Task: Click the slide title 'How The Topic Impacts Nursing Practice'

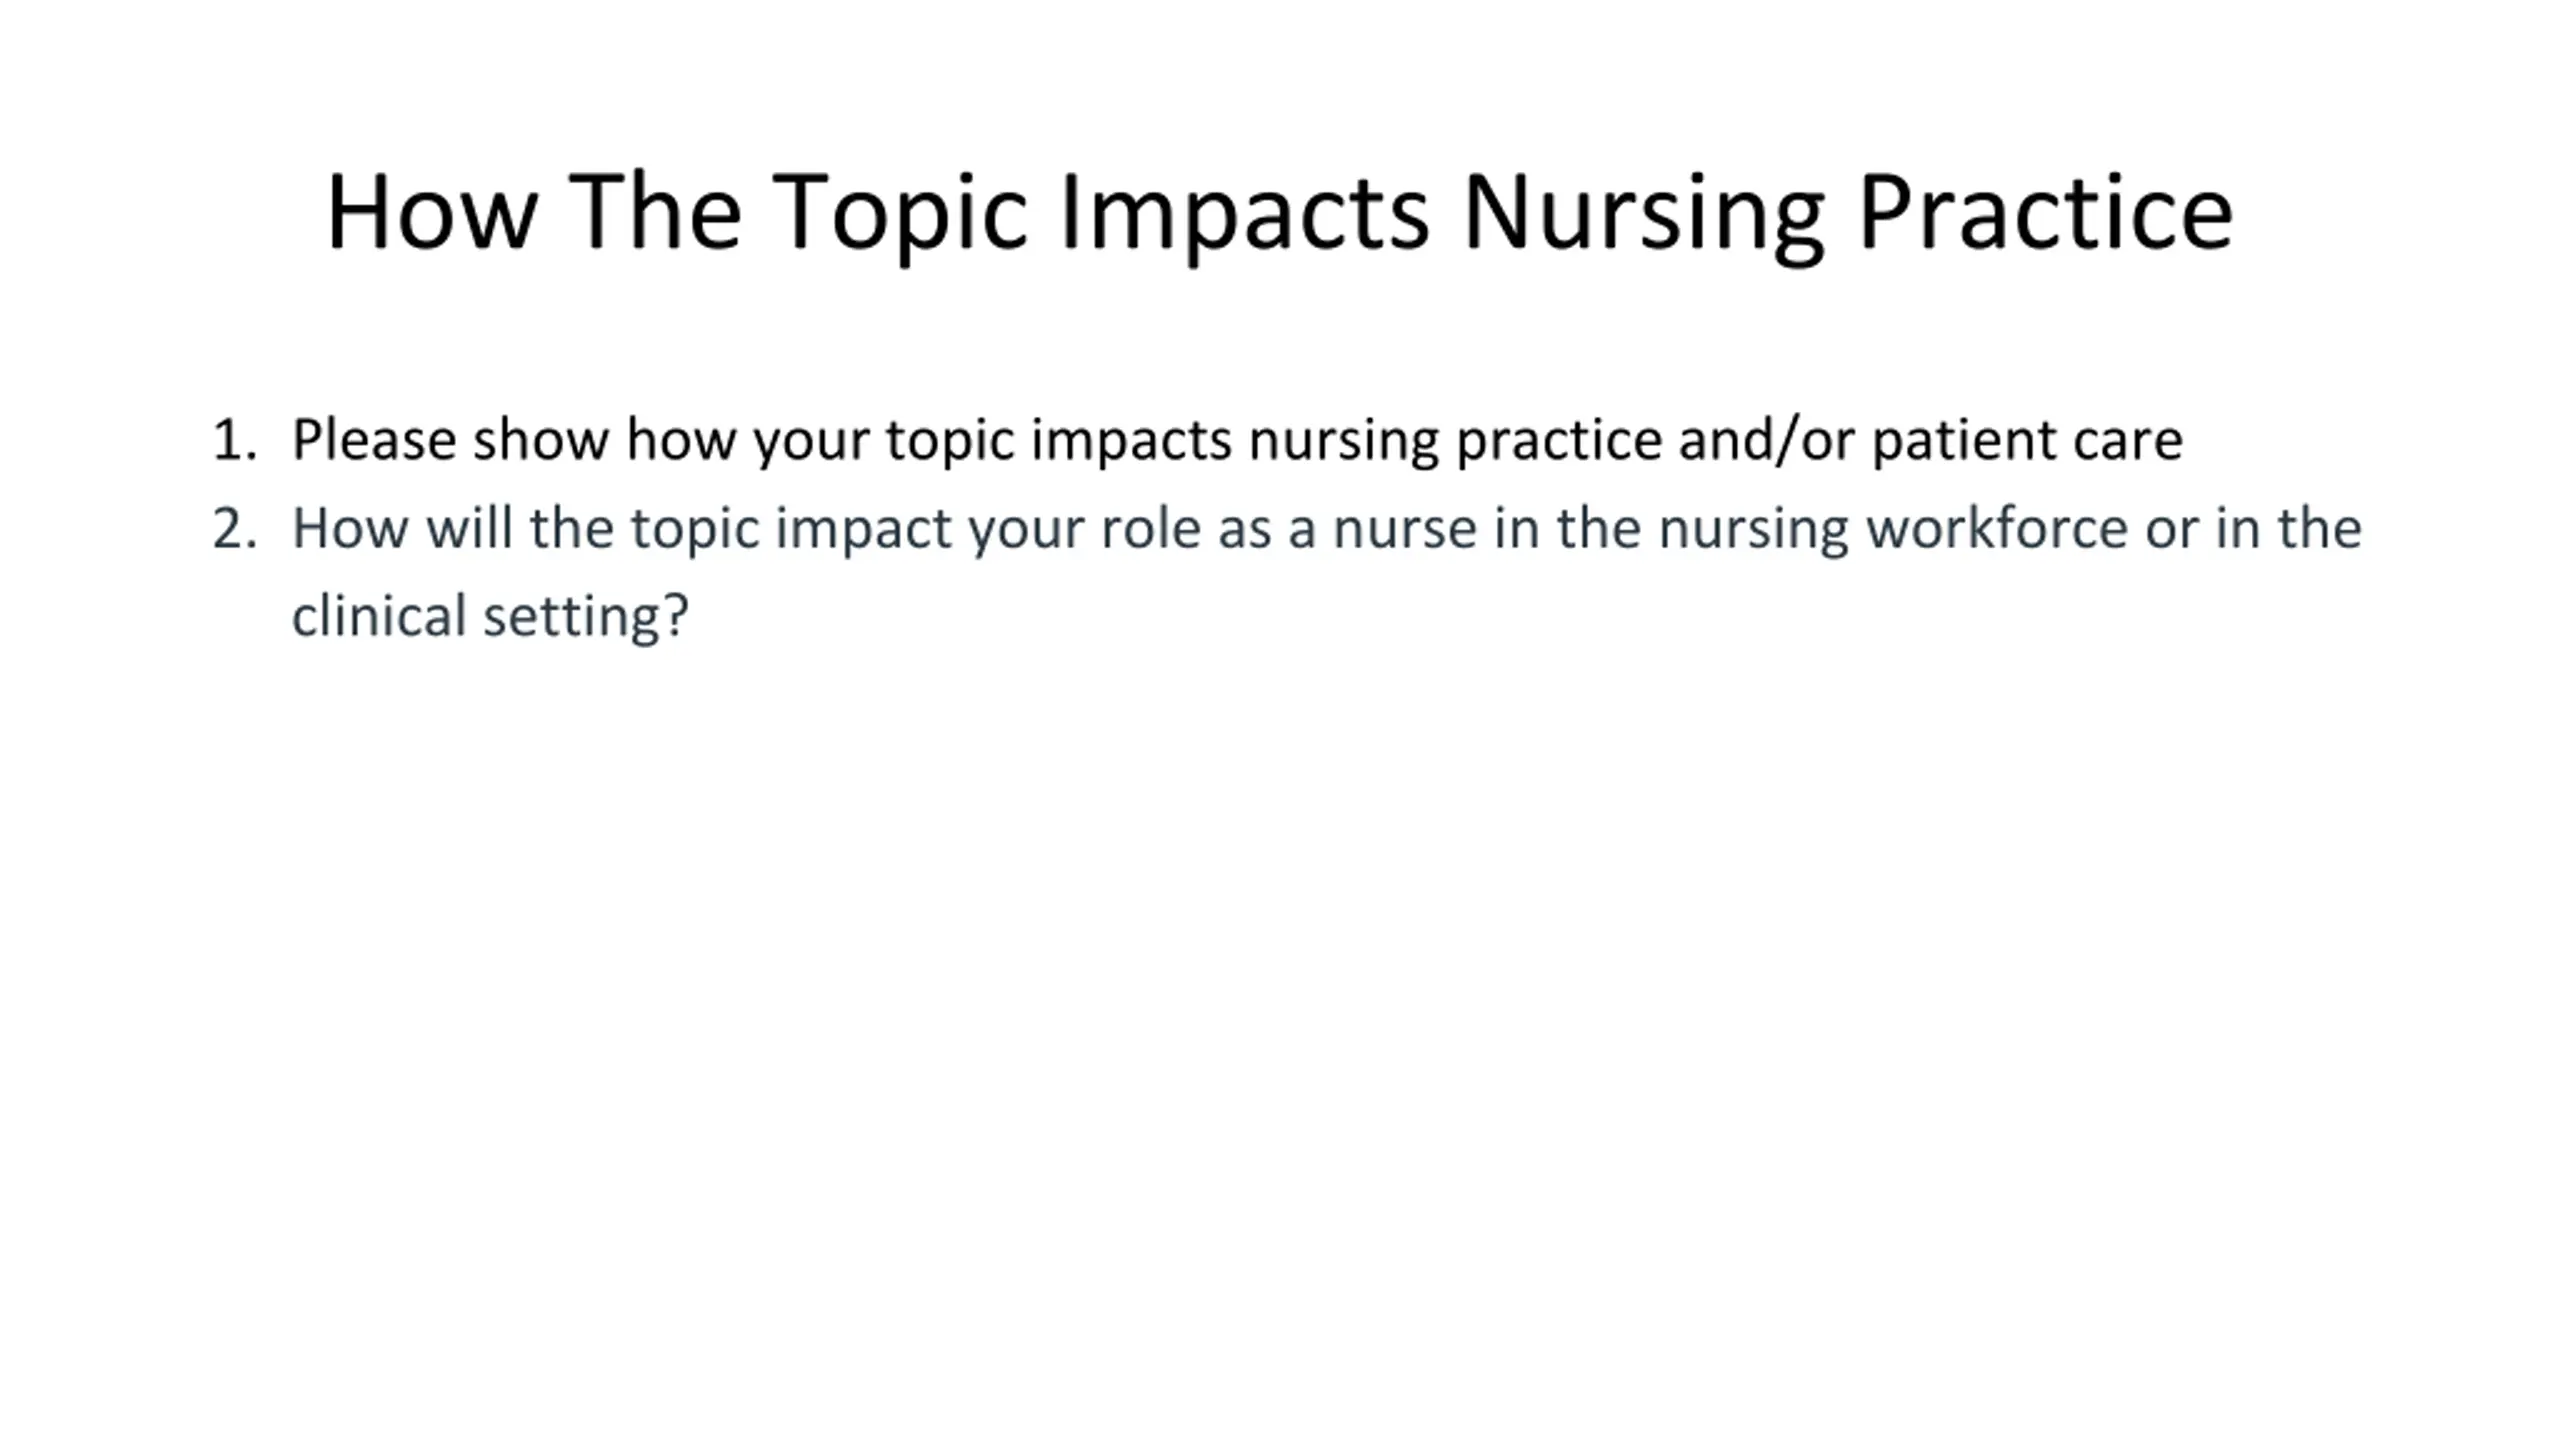Action: 1279,213
